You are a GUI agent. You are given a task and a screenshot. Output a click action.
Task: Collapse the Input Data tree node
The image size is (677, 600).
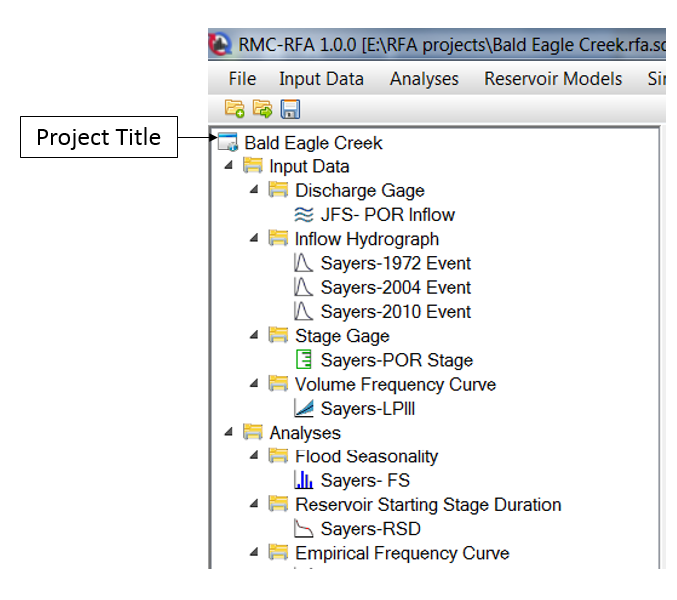(229, 165)
